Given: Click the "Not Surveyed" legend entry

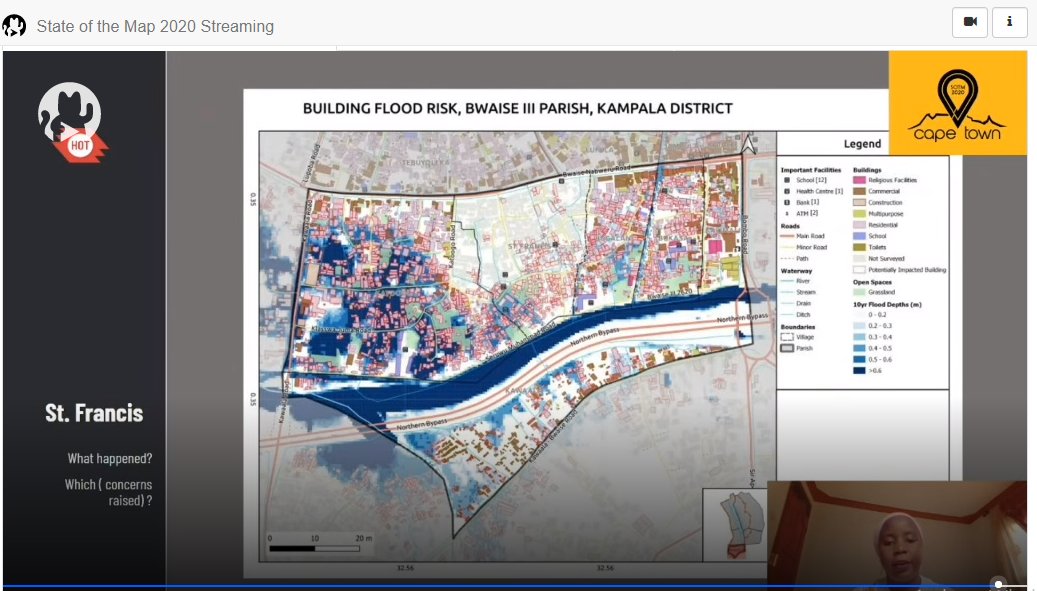Looking at the screenshot, I should [x=886, y=258].
